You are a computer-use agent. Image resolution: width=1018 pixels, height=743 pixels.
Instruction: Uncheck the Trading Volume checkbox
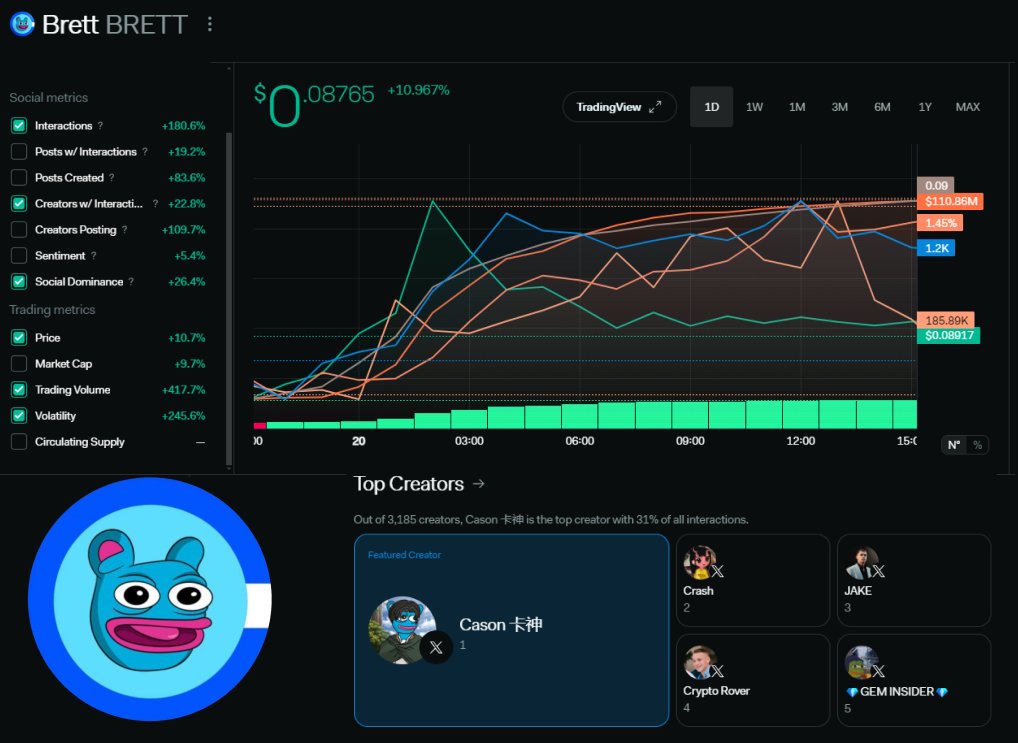(19, 390)
